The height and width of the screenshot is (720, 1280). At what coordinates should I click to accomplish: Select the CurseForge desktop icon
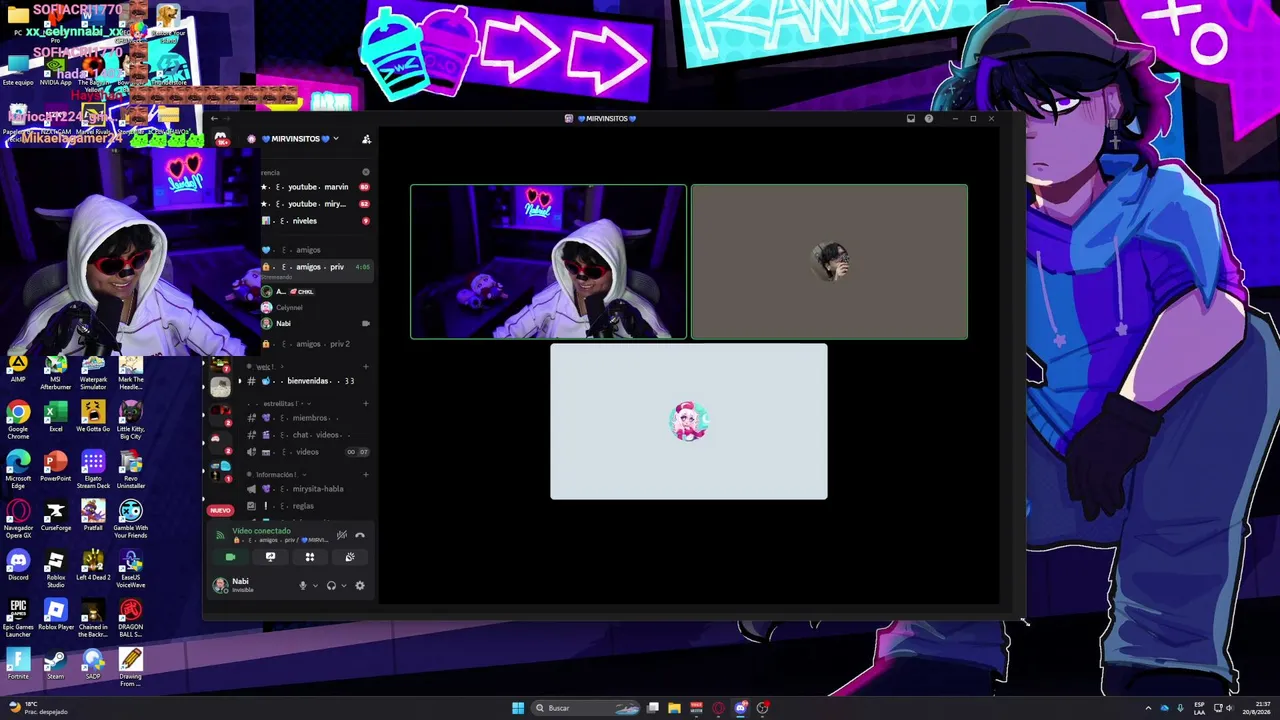tap(56, 517)
